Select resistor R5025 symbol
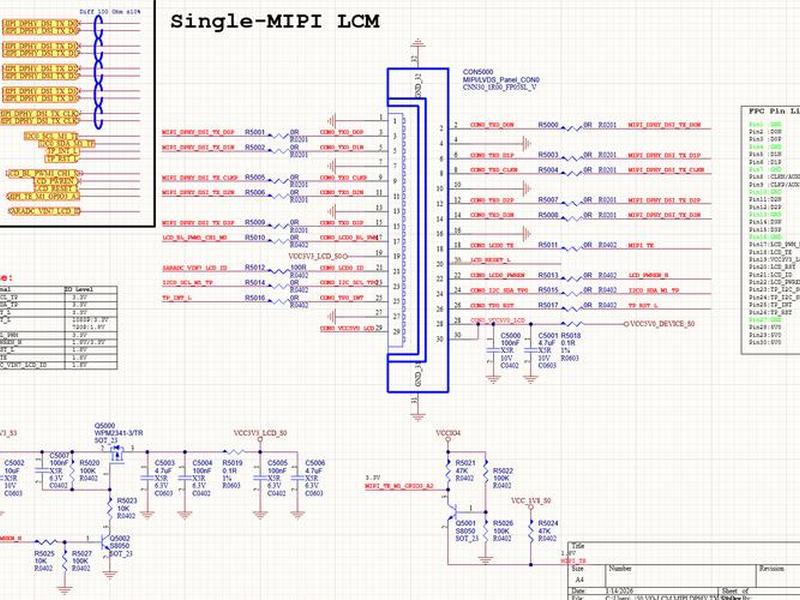Screen dimensions: 800x600 (x=46, y=541)
